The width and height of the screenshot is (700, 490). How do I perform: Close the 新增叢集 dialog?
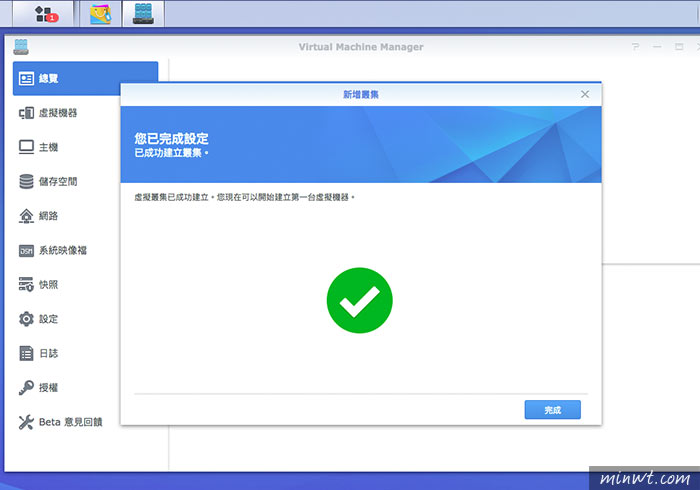pyautogui.click(x=585, y=94)
